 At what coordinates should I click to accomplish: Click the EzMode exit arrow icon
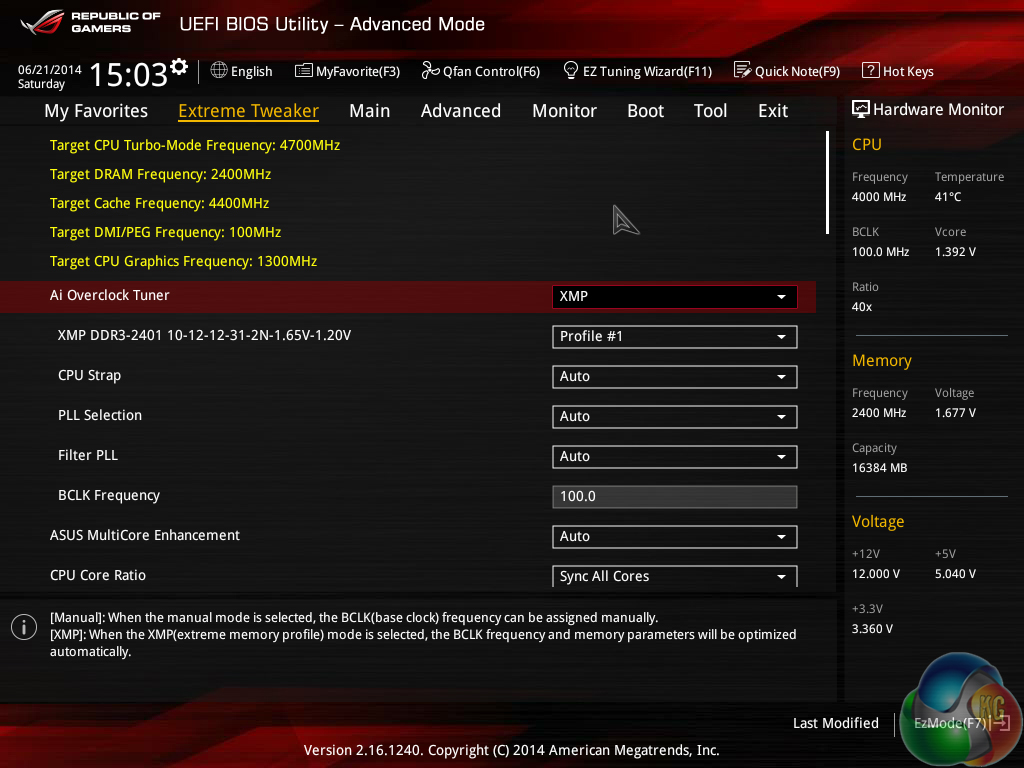(x=1001, y=723)
